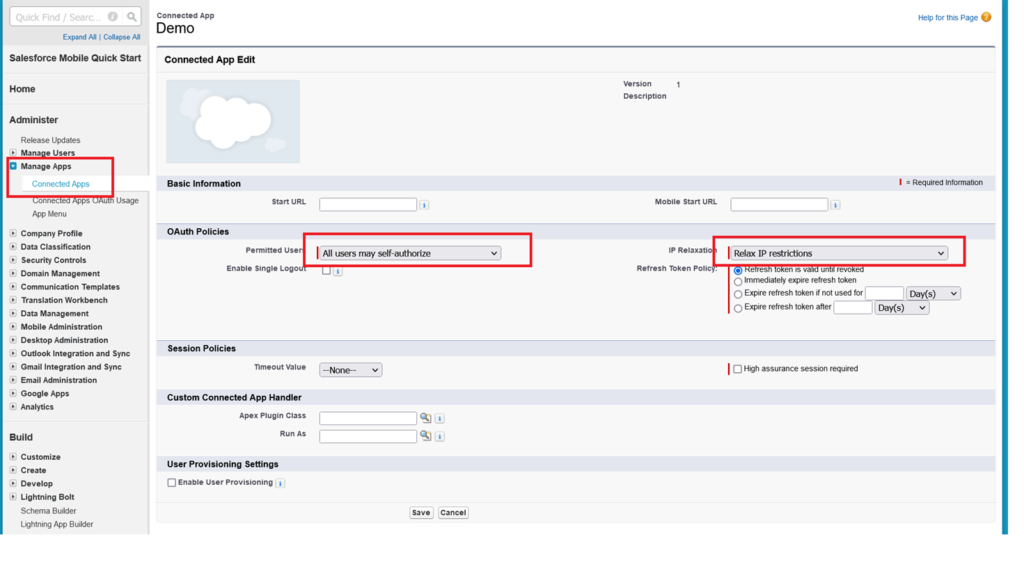
Task: Open Salesforce Mobile Quick Start
Action: pyautogui.click(x=75, y=58)
